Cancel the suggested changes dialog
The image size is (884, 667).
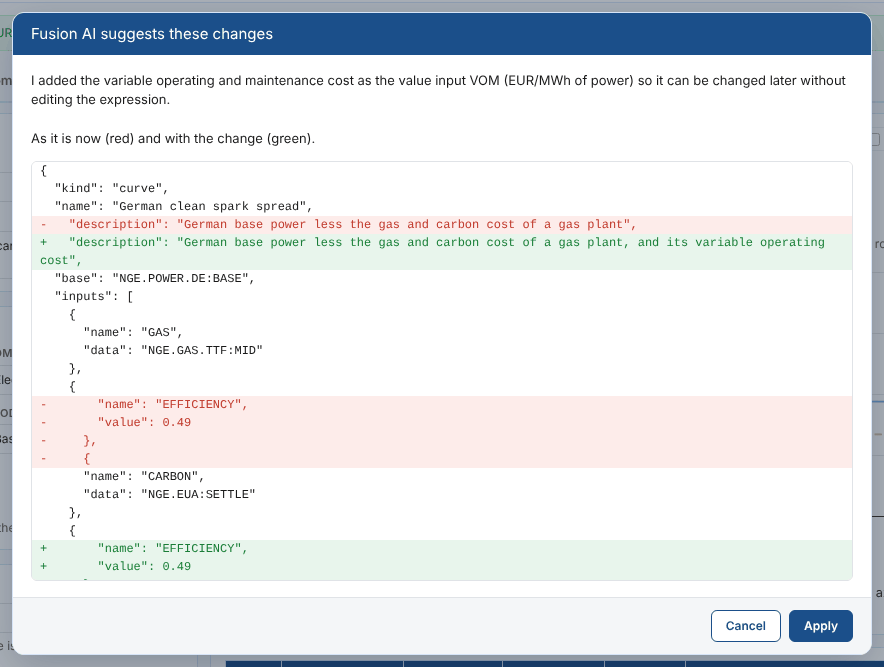[x=745, y=626]
